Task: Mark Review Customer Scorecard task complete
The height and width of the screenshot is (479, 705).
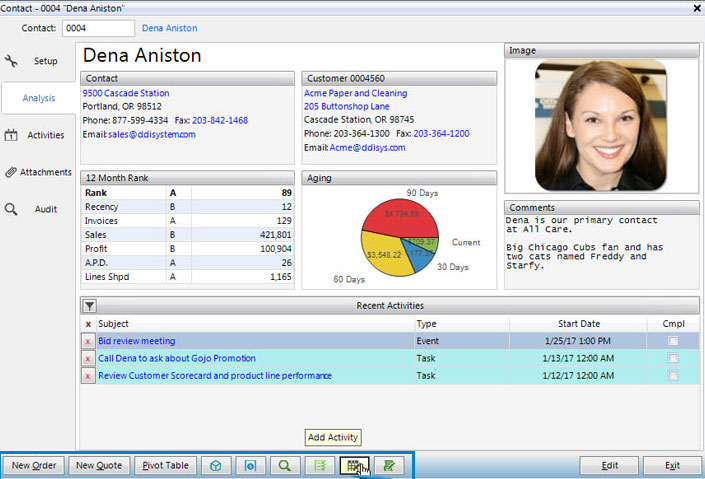Action: (673, 375)
